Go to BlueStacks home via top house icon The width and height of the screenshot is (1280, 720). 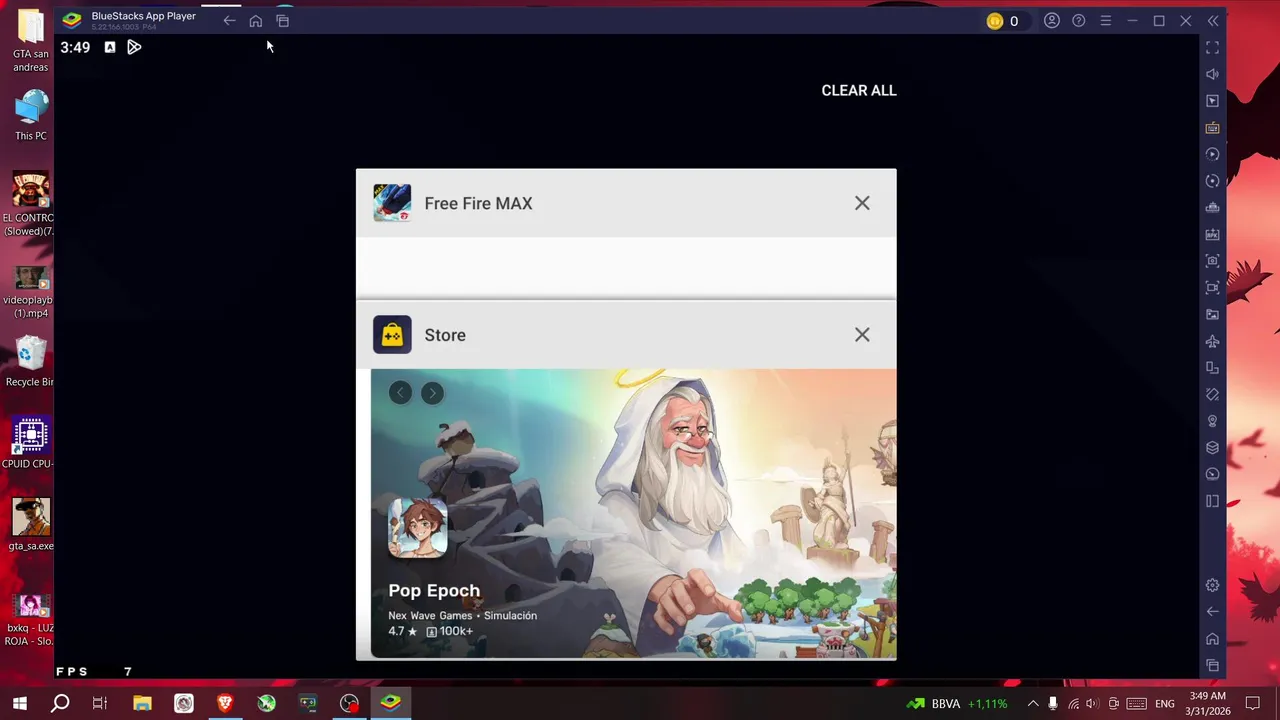[x=256, y=21]
